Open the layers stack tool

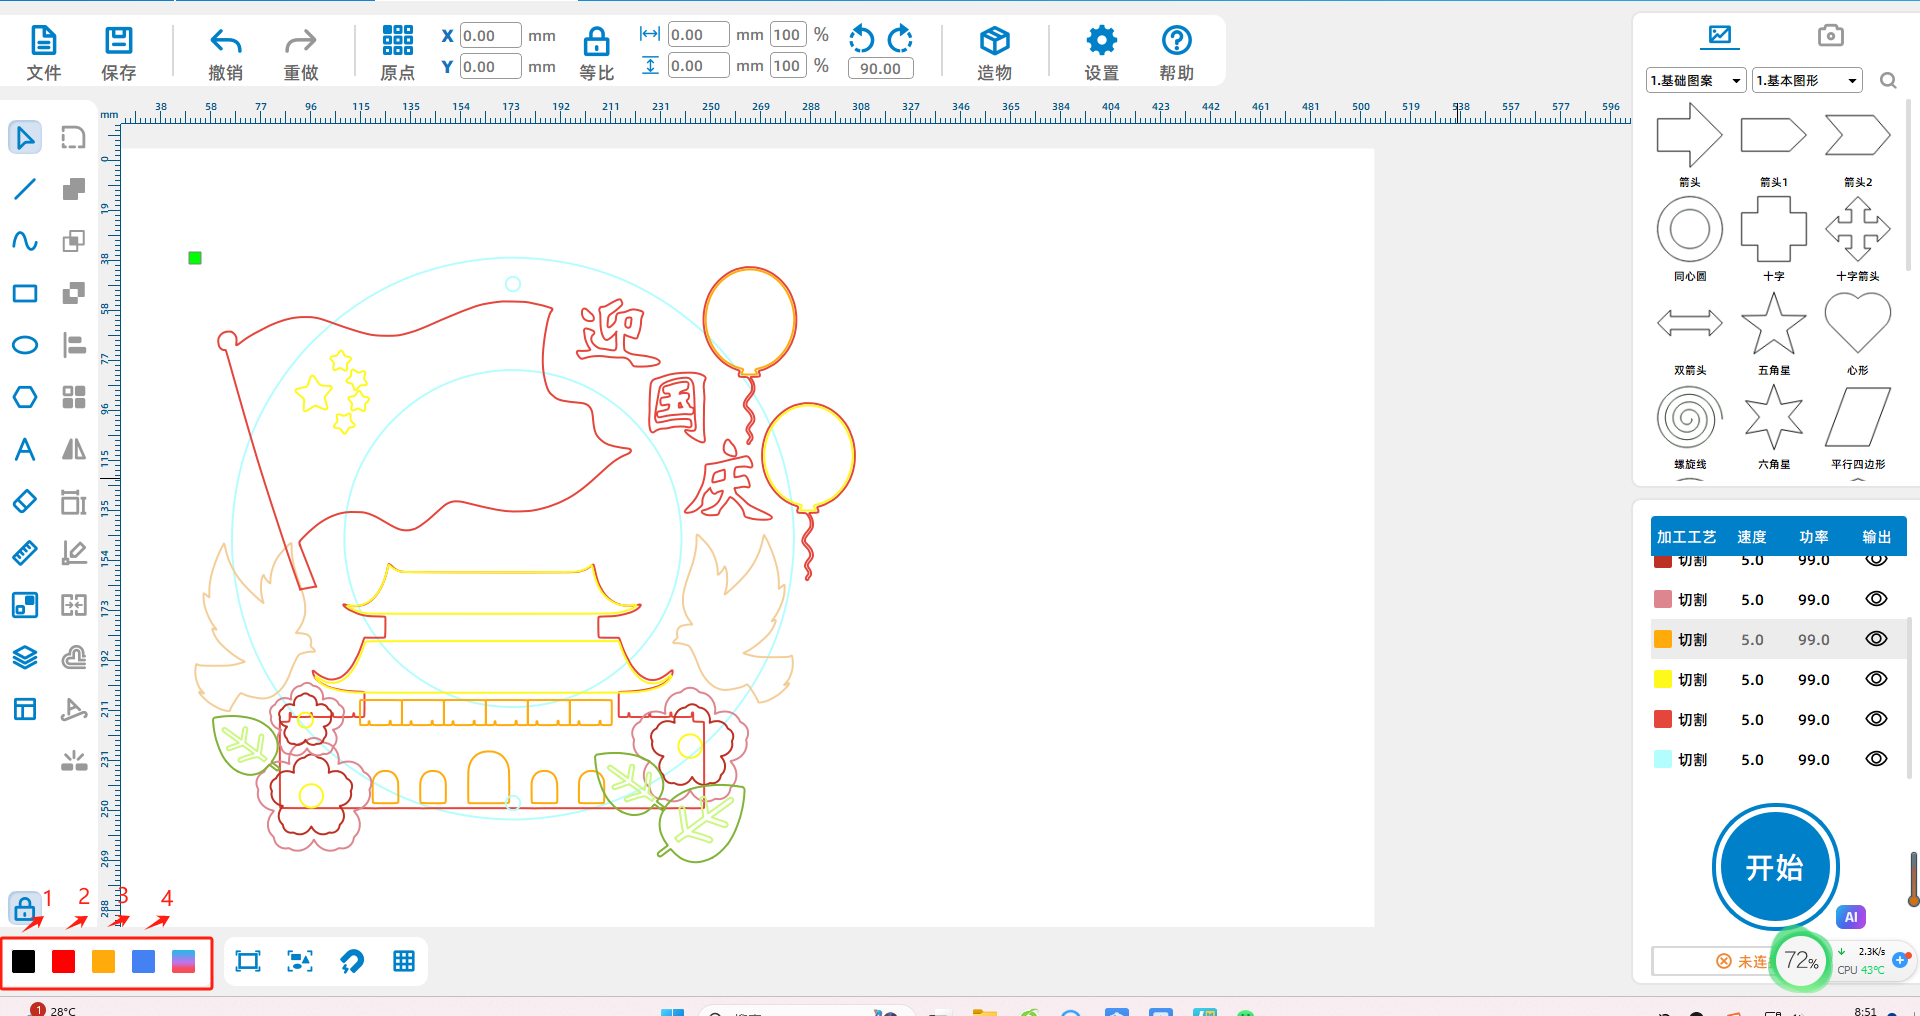tap(25, 657)
